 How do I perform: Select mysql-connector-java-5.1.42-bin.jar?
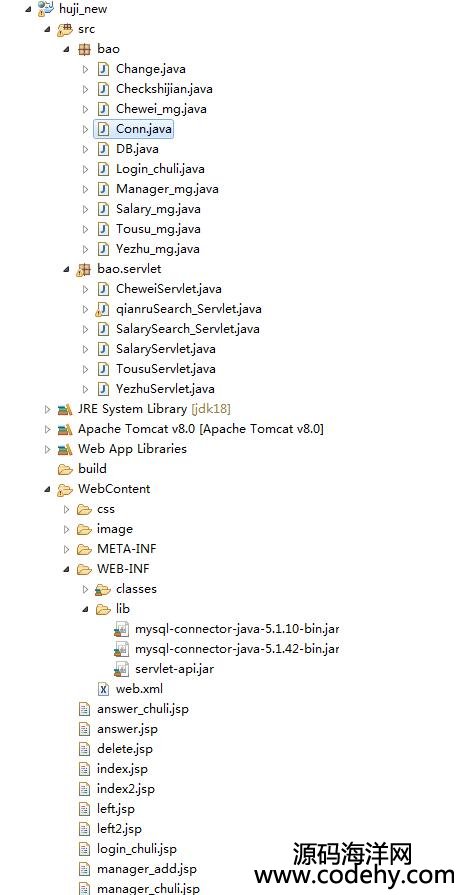point(237,649)
